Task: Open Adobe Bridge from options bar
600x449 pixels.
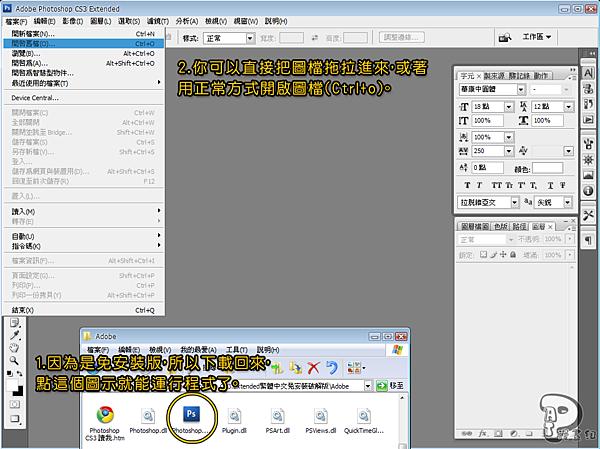Action: [505, 38]
